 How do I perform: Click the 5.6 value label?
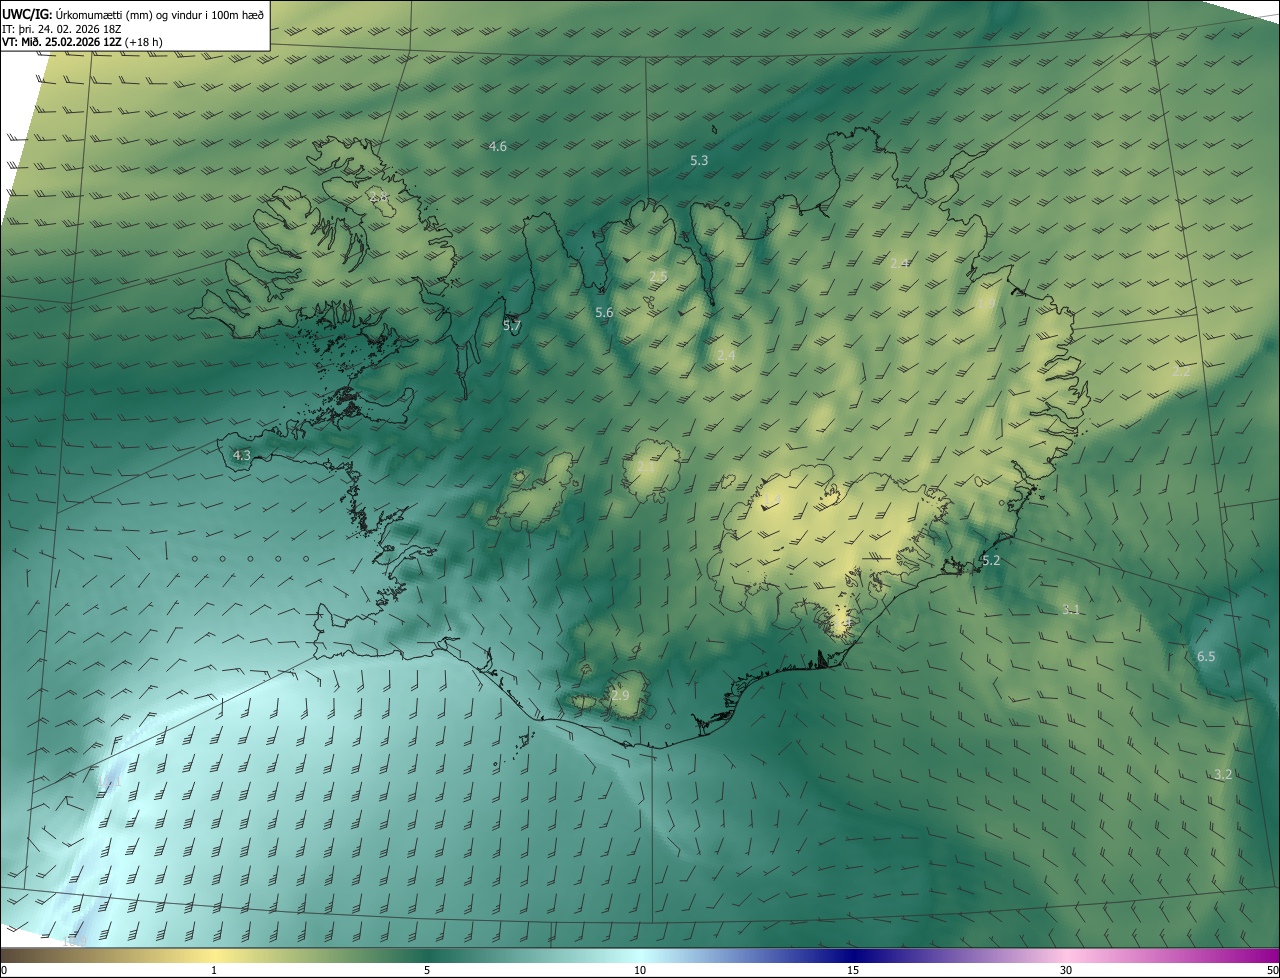[x=604, y=313]
